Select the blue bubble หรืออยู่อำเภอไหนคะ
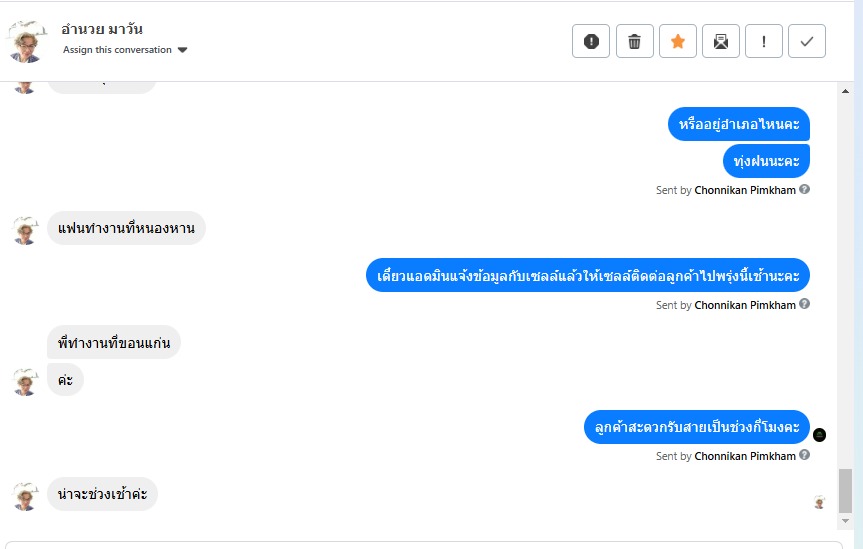This screenshot has height=549, width=863. tap(738, 124)
